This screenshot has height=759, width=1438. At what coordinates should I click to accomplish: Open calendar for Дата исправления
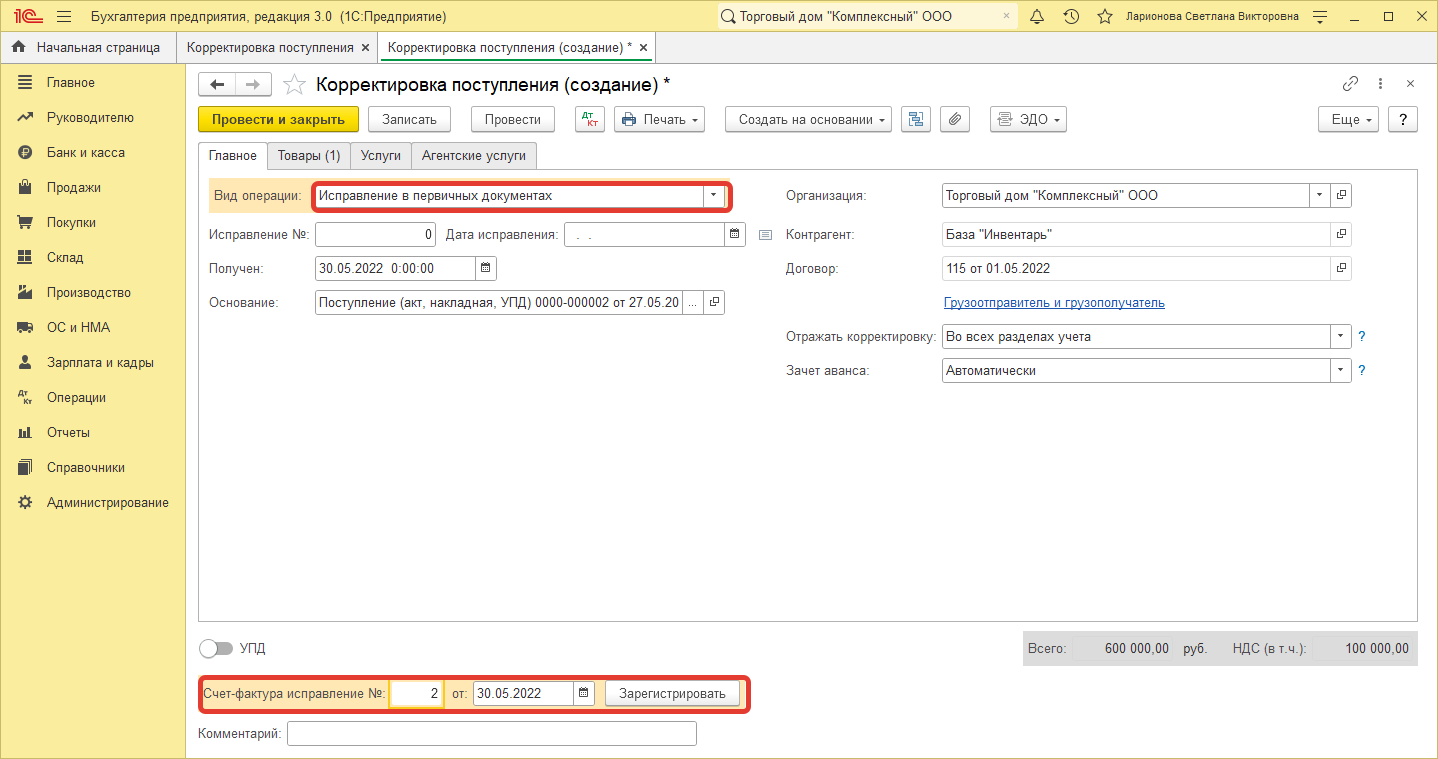pyautogui.click(x=735, y=234)
